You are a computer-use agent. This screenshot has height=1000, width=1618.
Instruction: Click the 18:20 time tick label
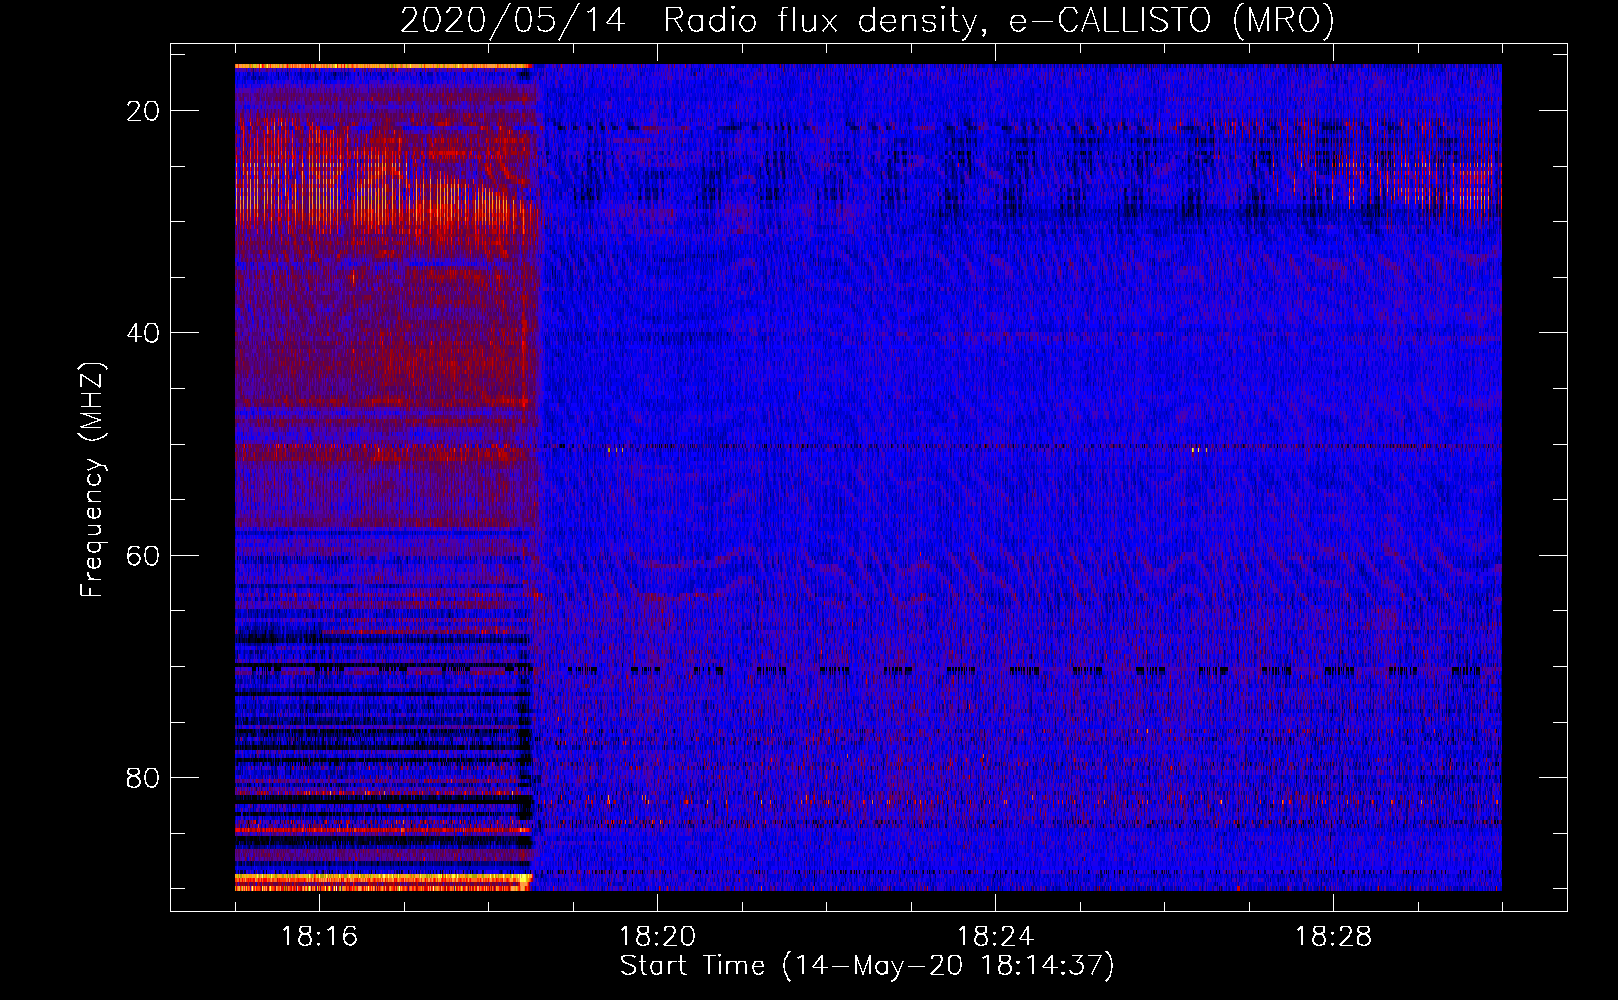tap(657, 937)
